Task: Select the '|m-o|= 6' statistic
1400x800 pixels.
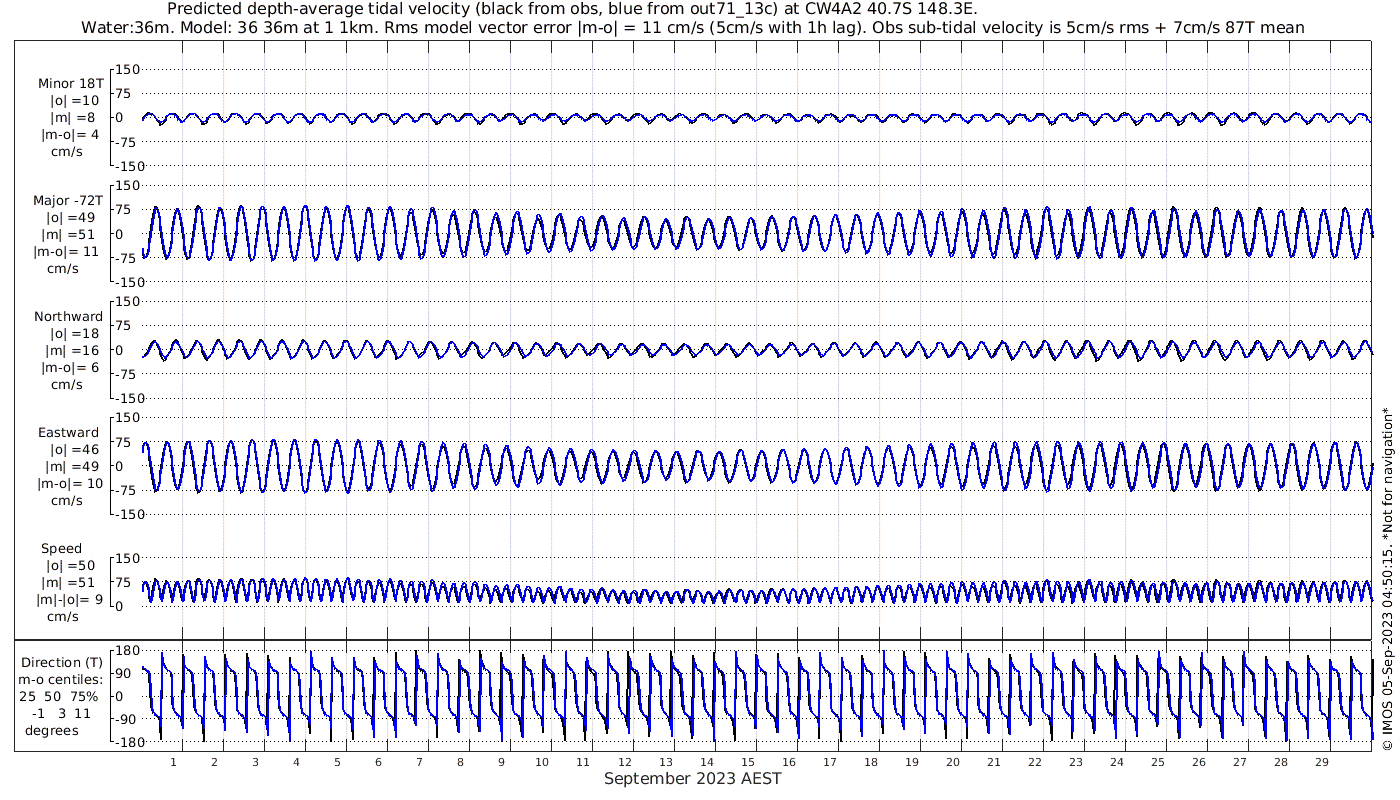Action: coord(70,367)
